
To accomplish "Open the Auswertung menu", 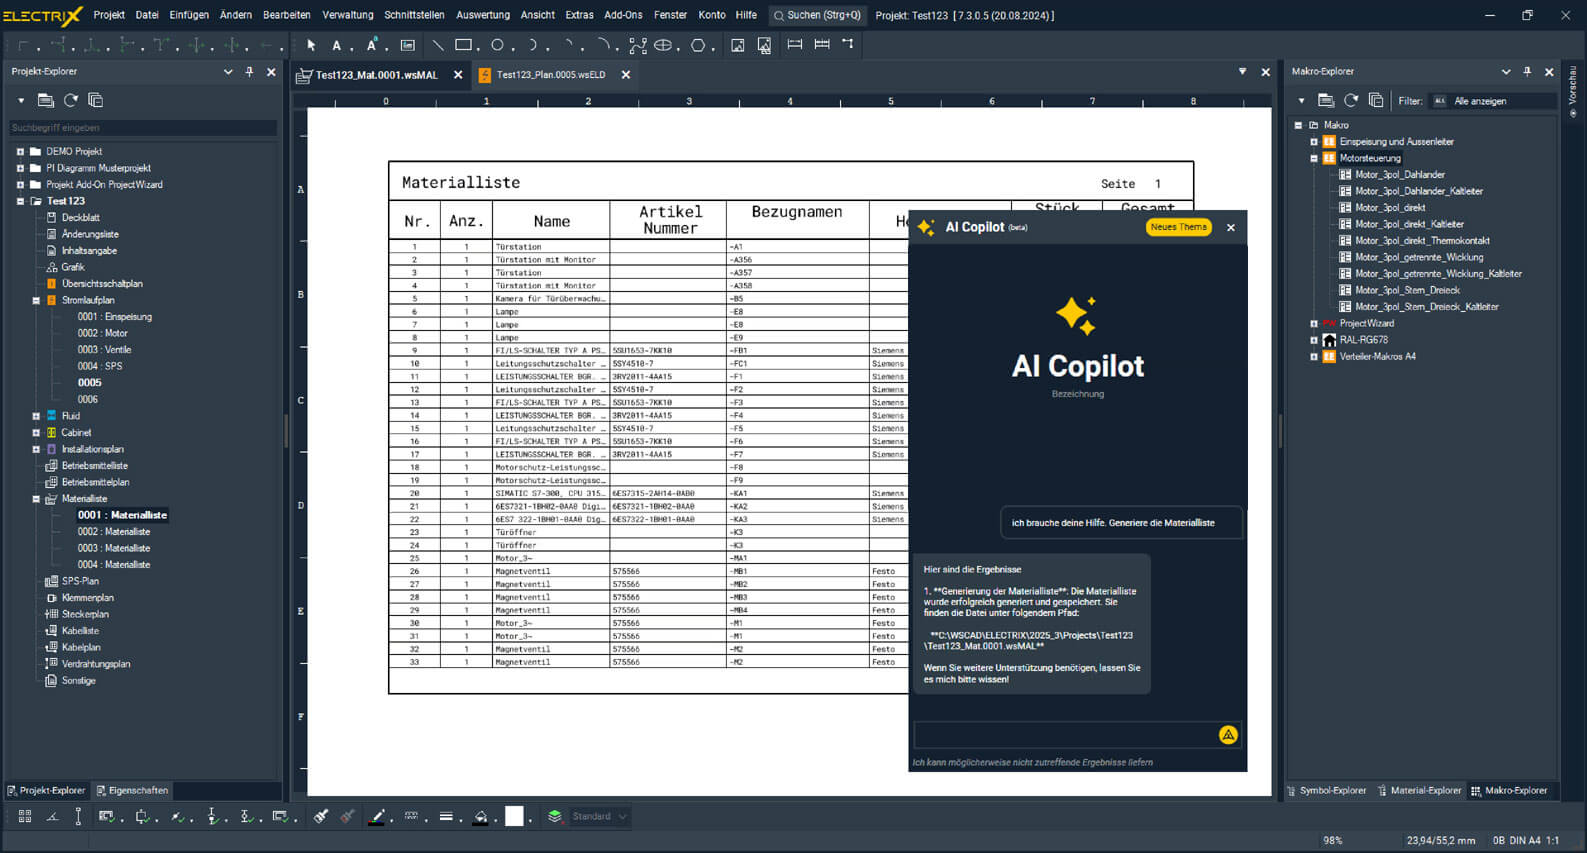I will tap(482, 15).
